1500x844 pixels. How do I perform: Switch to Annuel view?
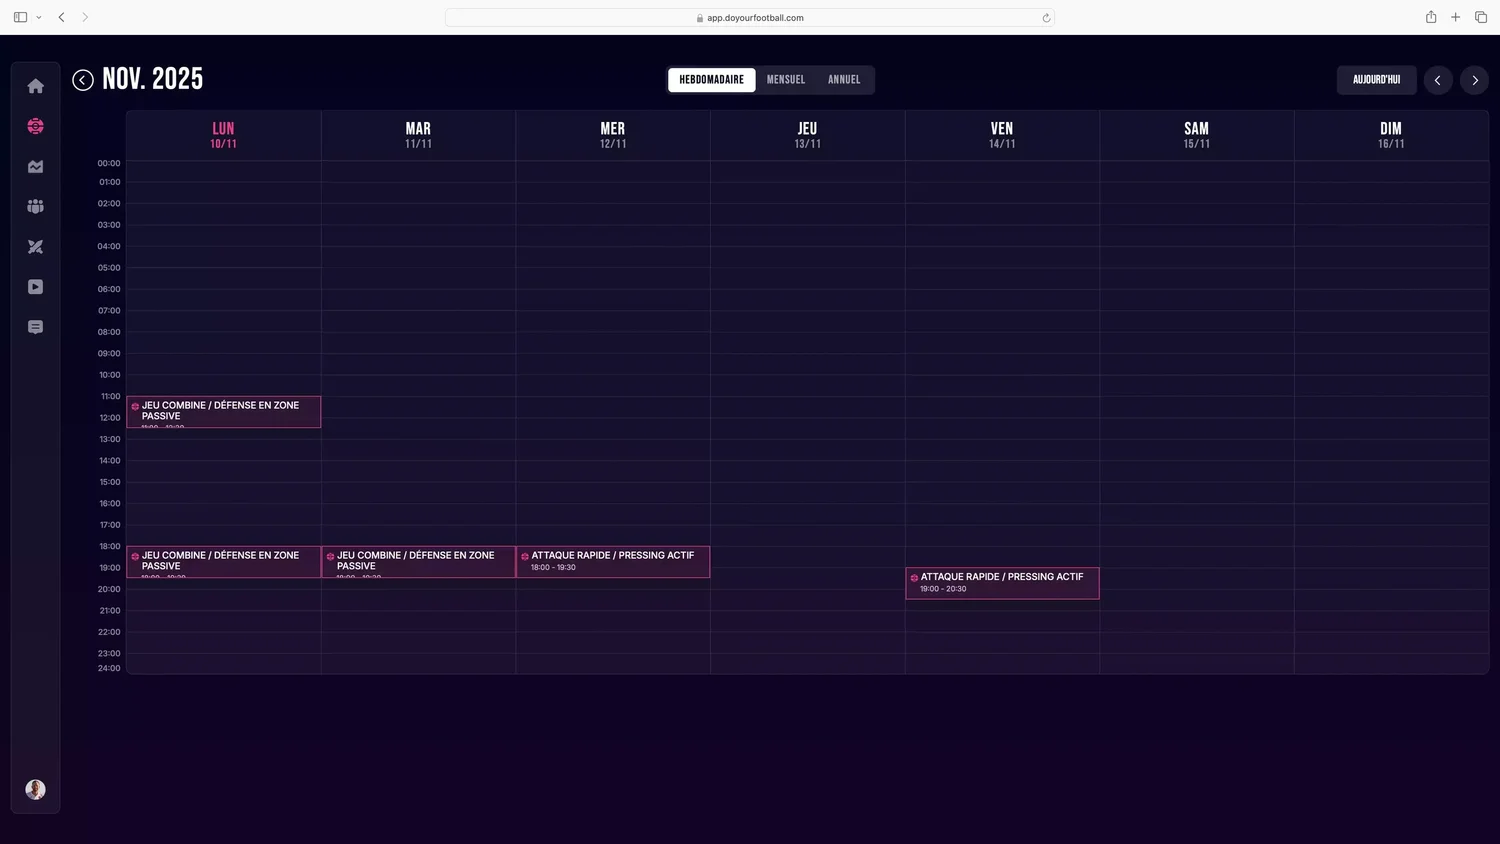[844, 80]
